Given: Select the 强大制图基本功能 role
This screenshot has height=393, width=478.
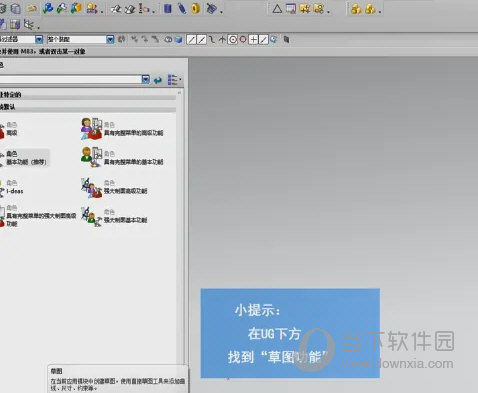Looking at the screenshot, I should point(114,216).
